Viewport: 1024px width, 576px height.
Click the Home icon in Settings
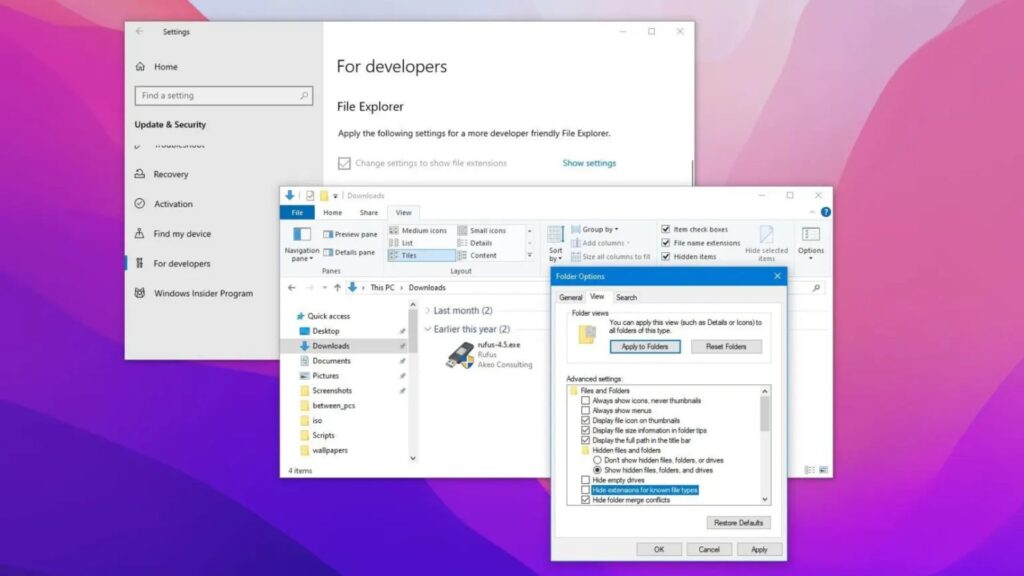click(139, 67)
